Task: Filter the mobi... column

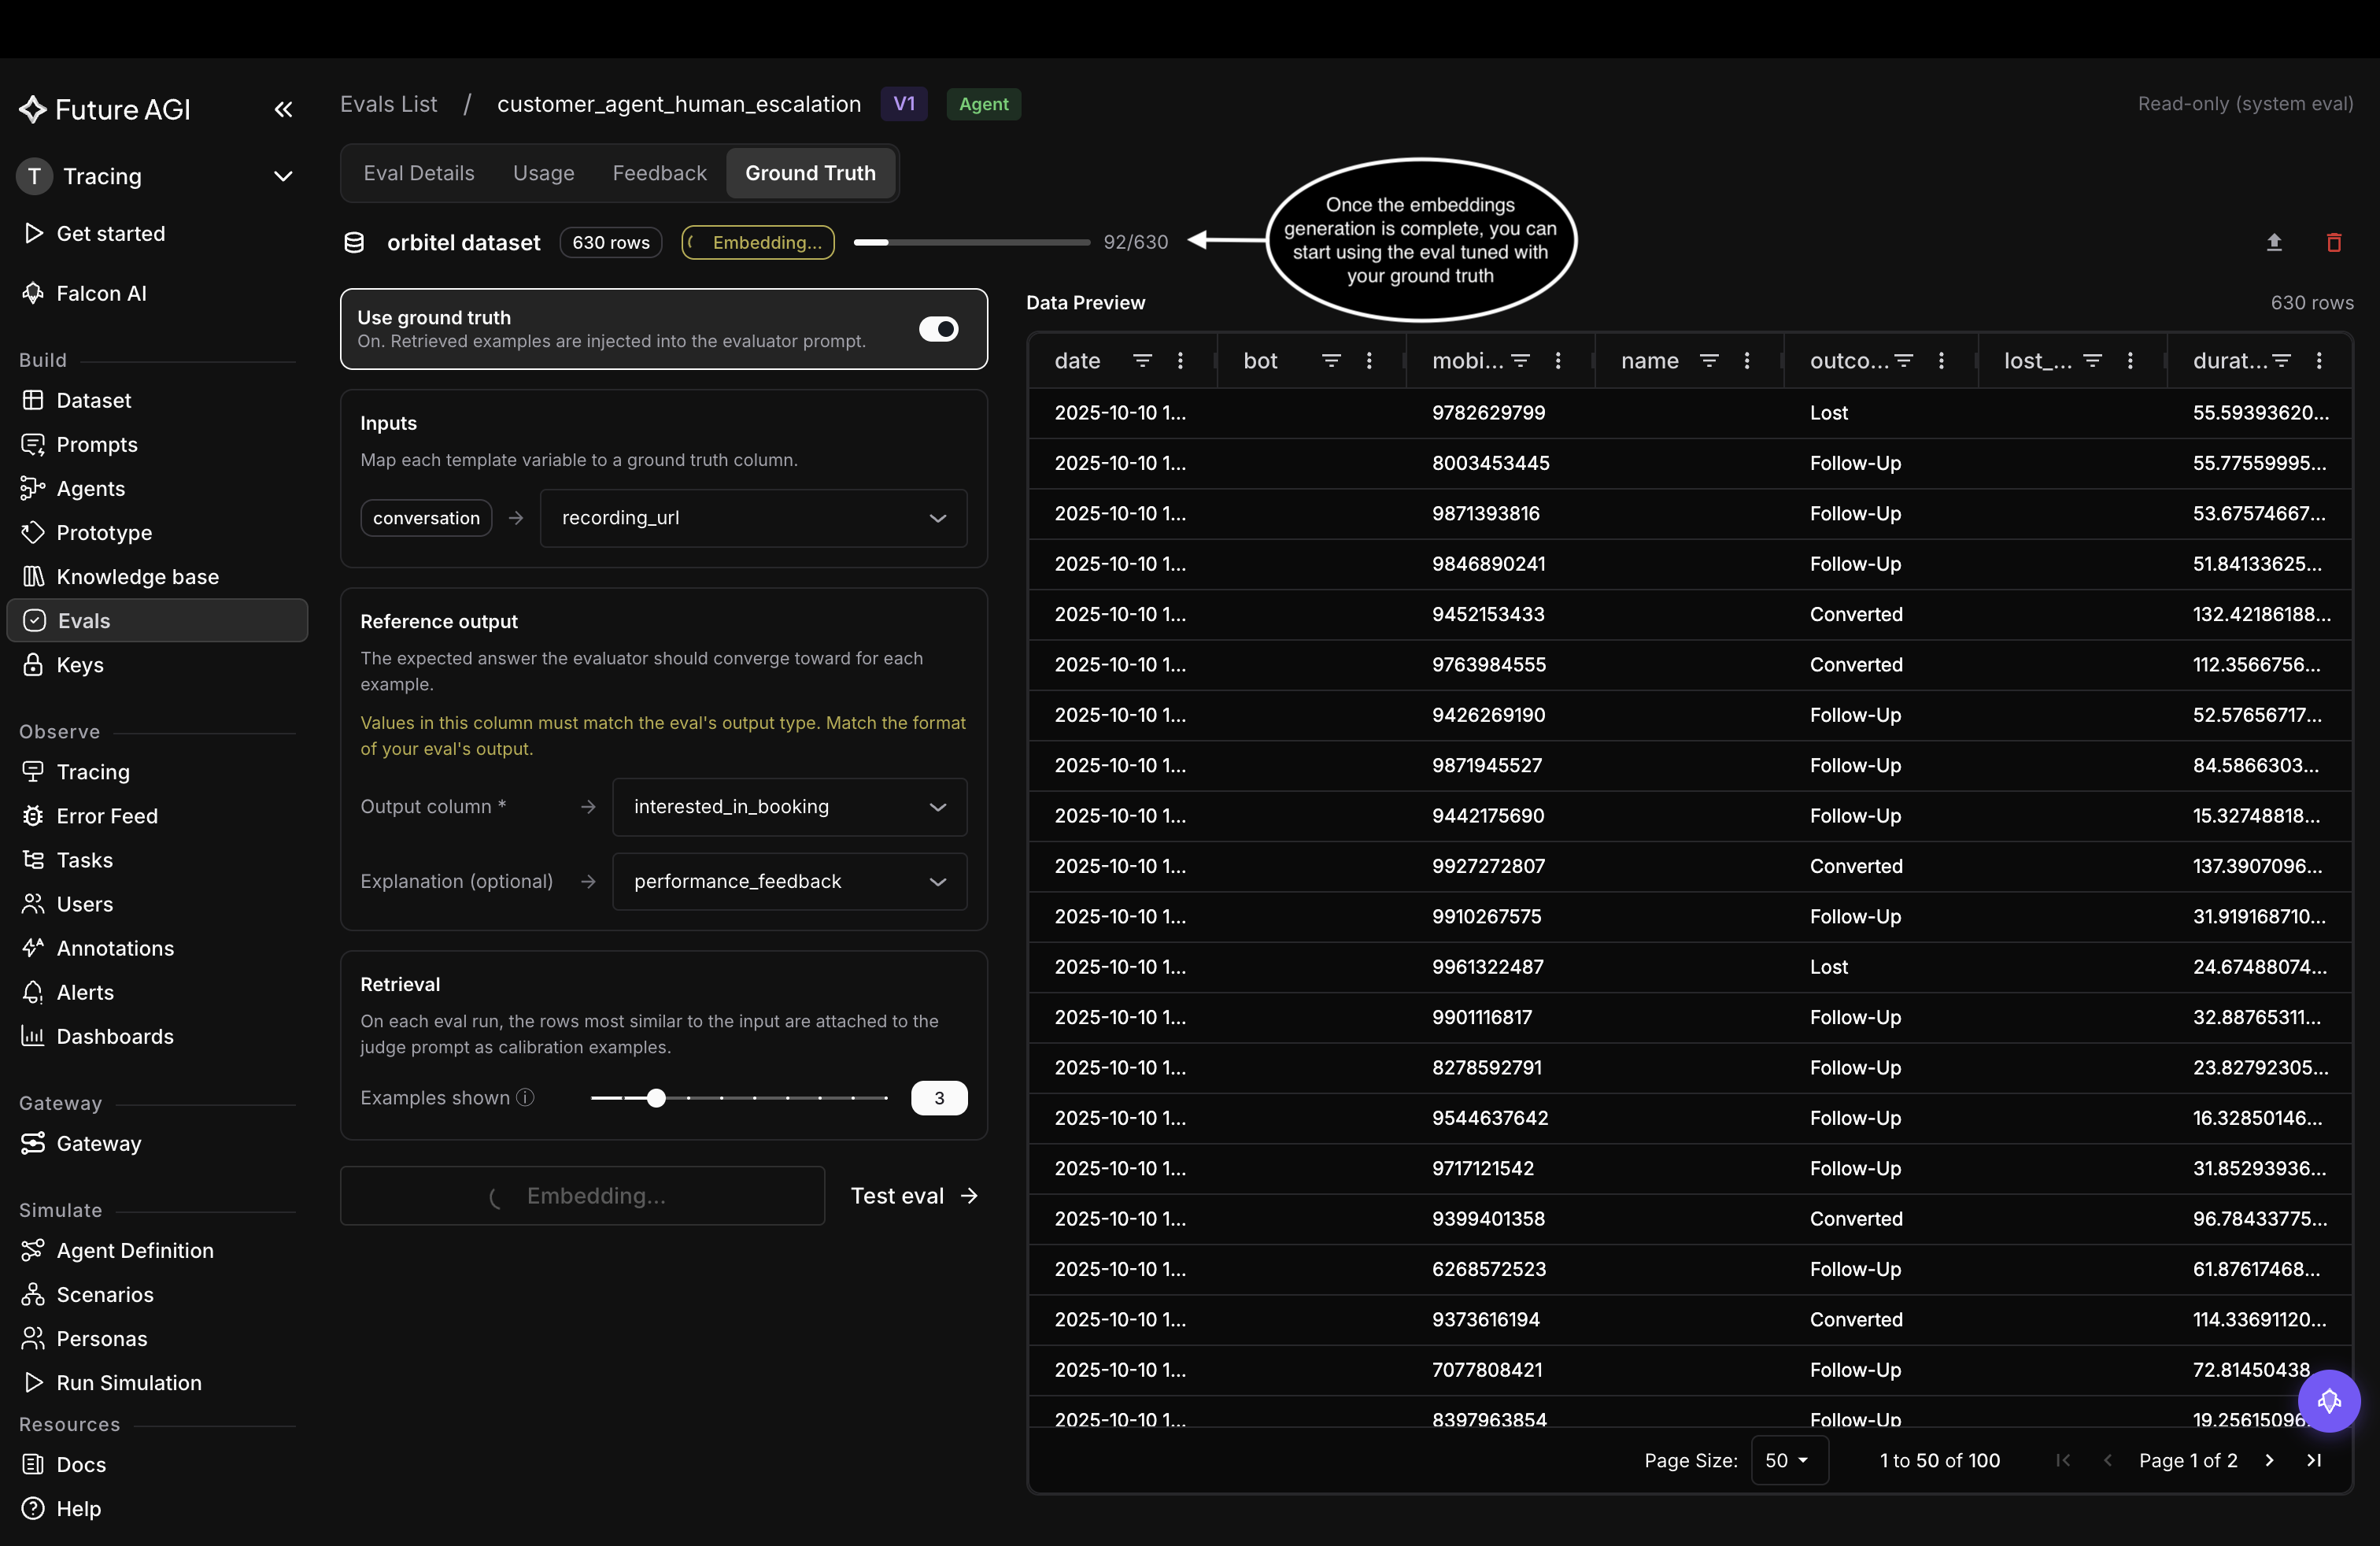Action: [1520, 361]
